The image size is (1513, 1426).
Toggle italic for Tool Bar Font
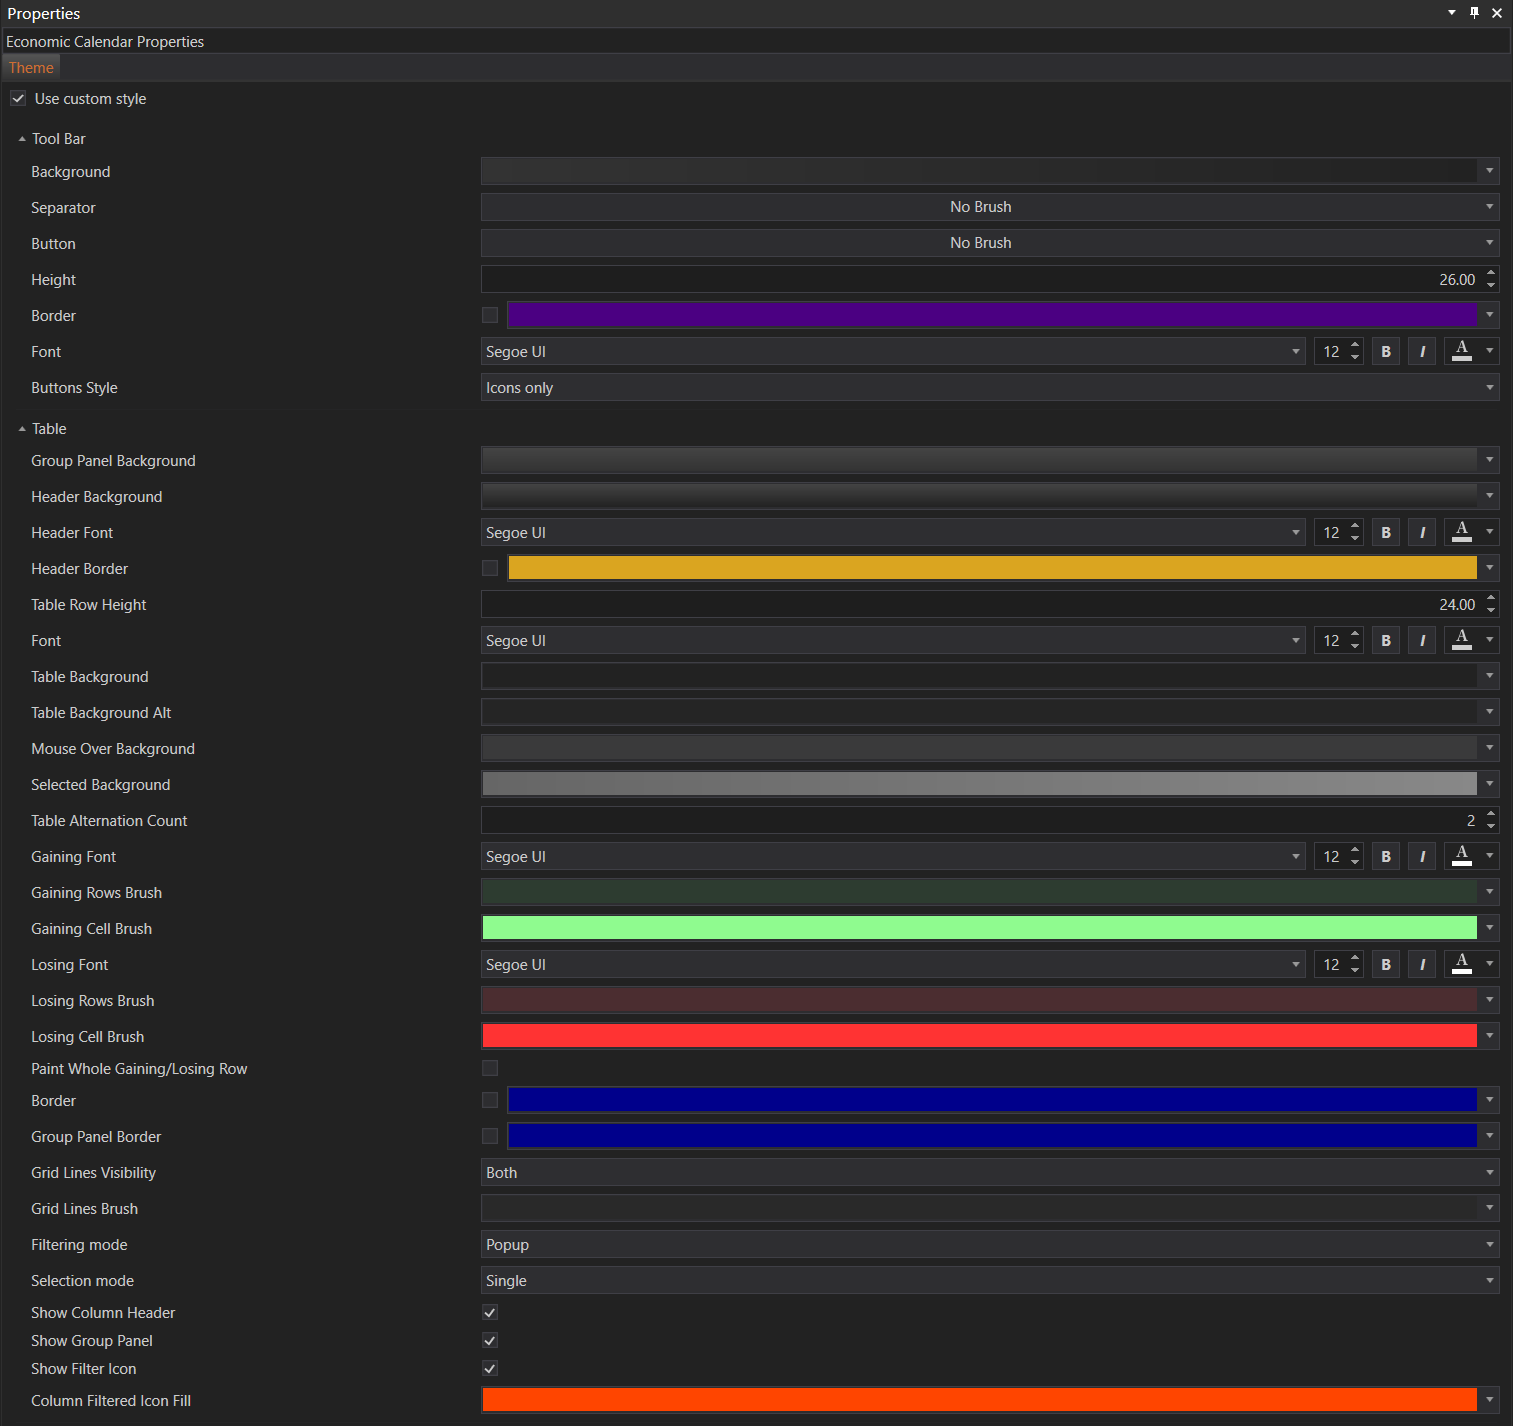point(1422,352)
